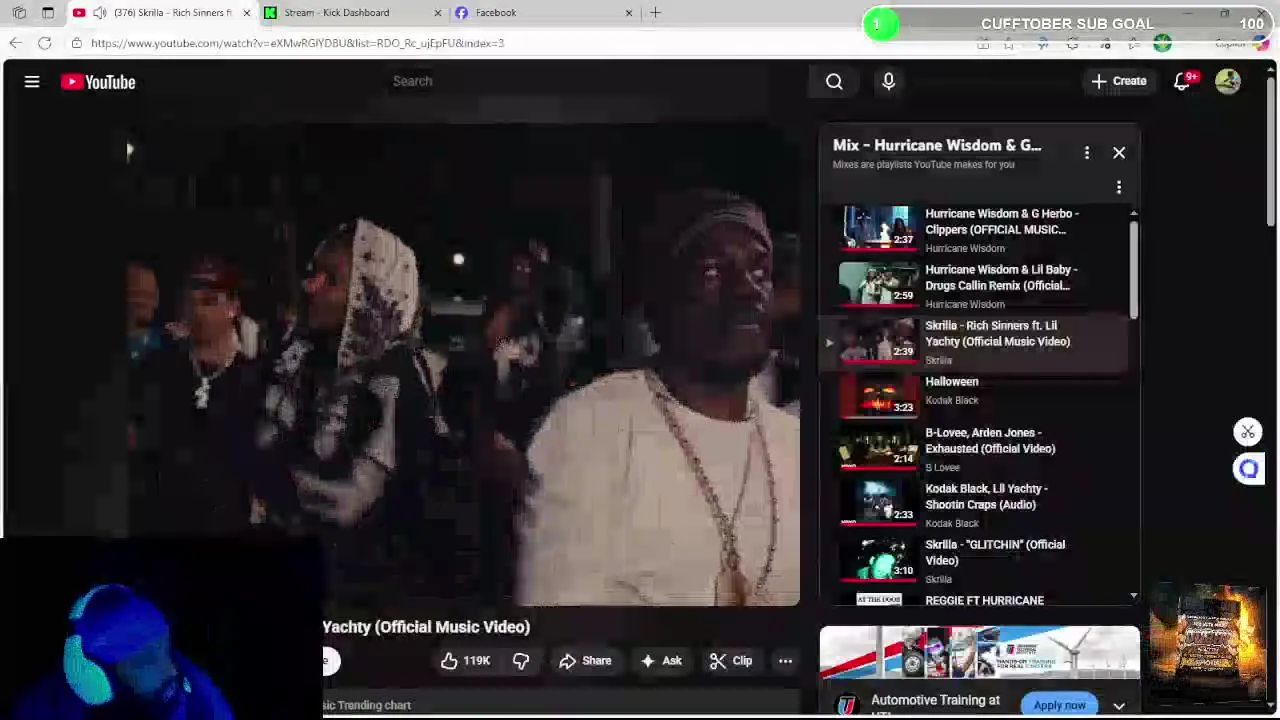Open the tab actions menu icon
This screenshot has height=720, width=1280.
pyautogui.click(x=48, y=13)
